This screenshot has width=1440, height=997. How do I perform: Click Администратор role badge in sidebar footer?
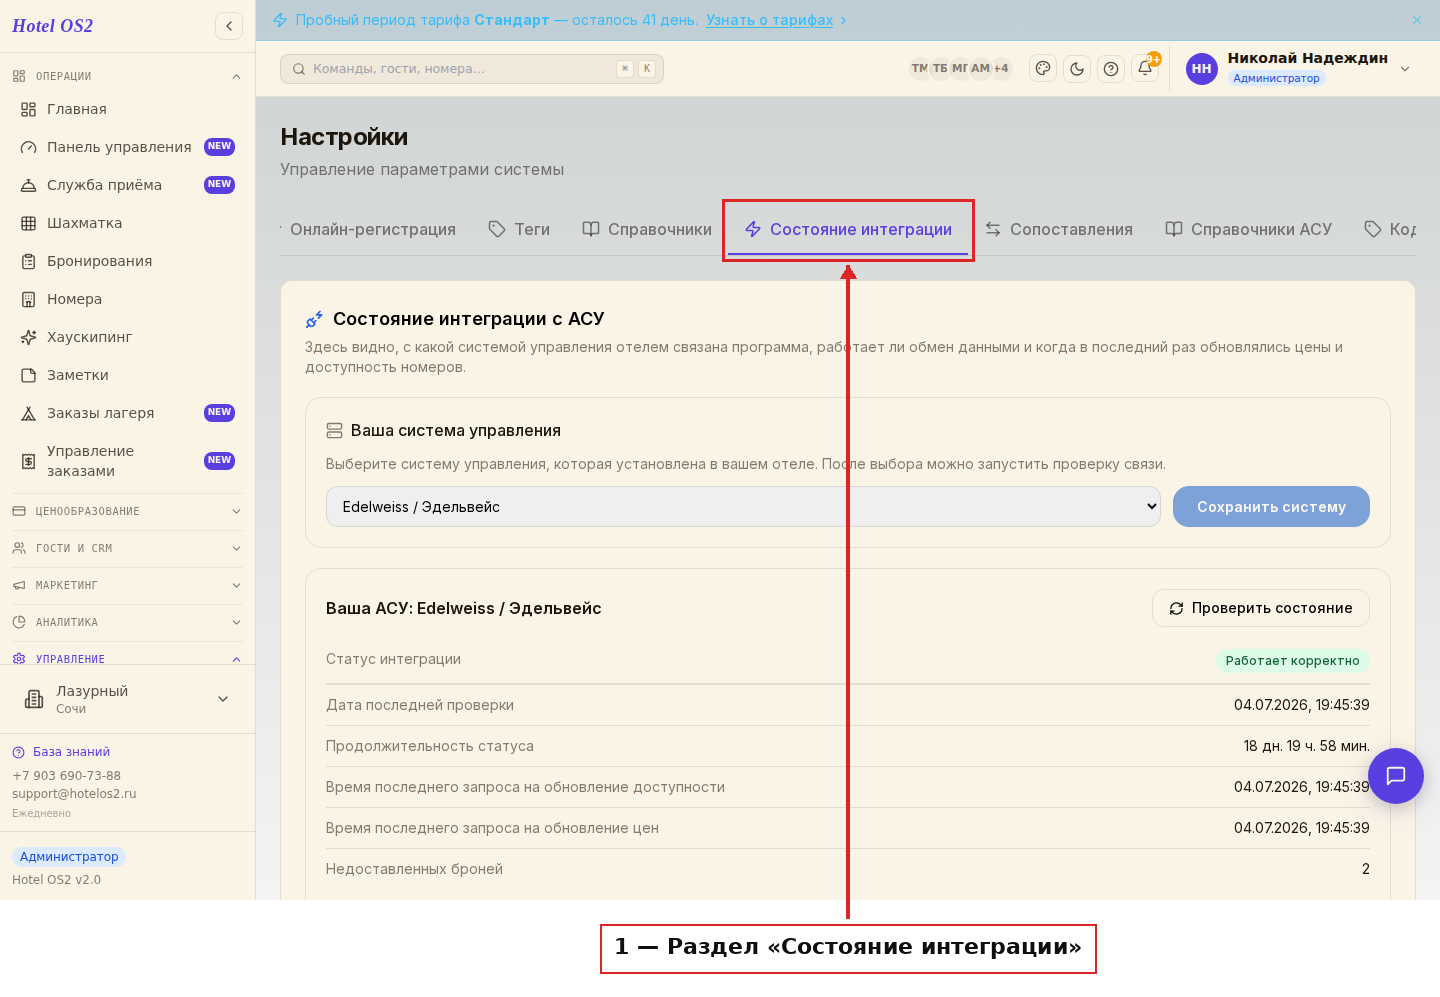(69, 857)
